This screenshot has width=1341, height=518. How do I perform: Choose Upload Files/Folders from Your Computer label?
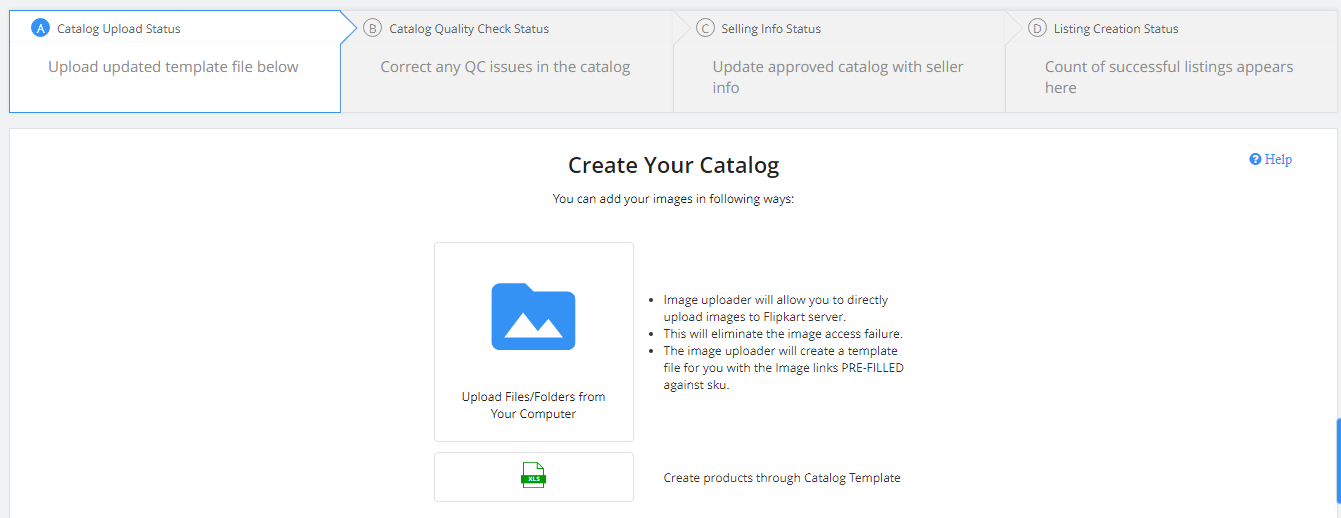click(x=533, y=405)
